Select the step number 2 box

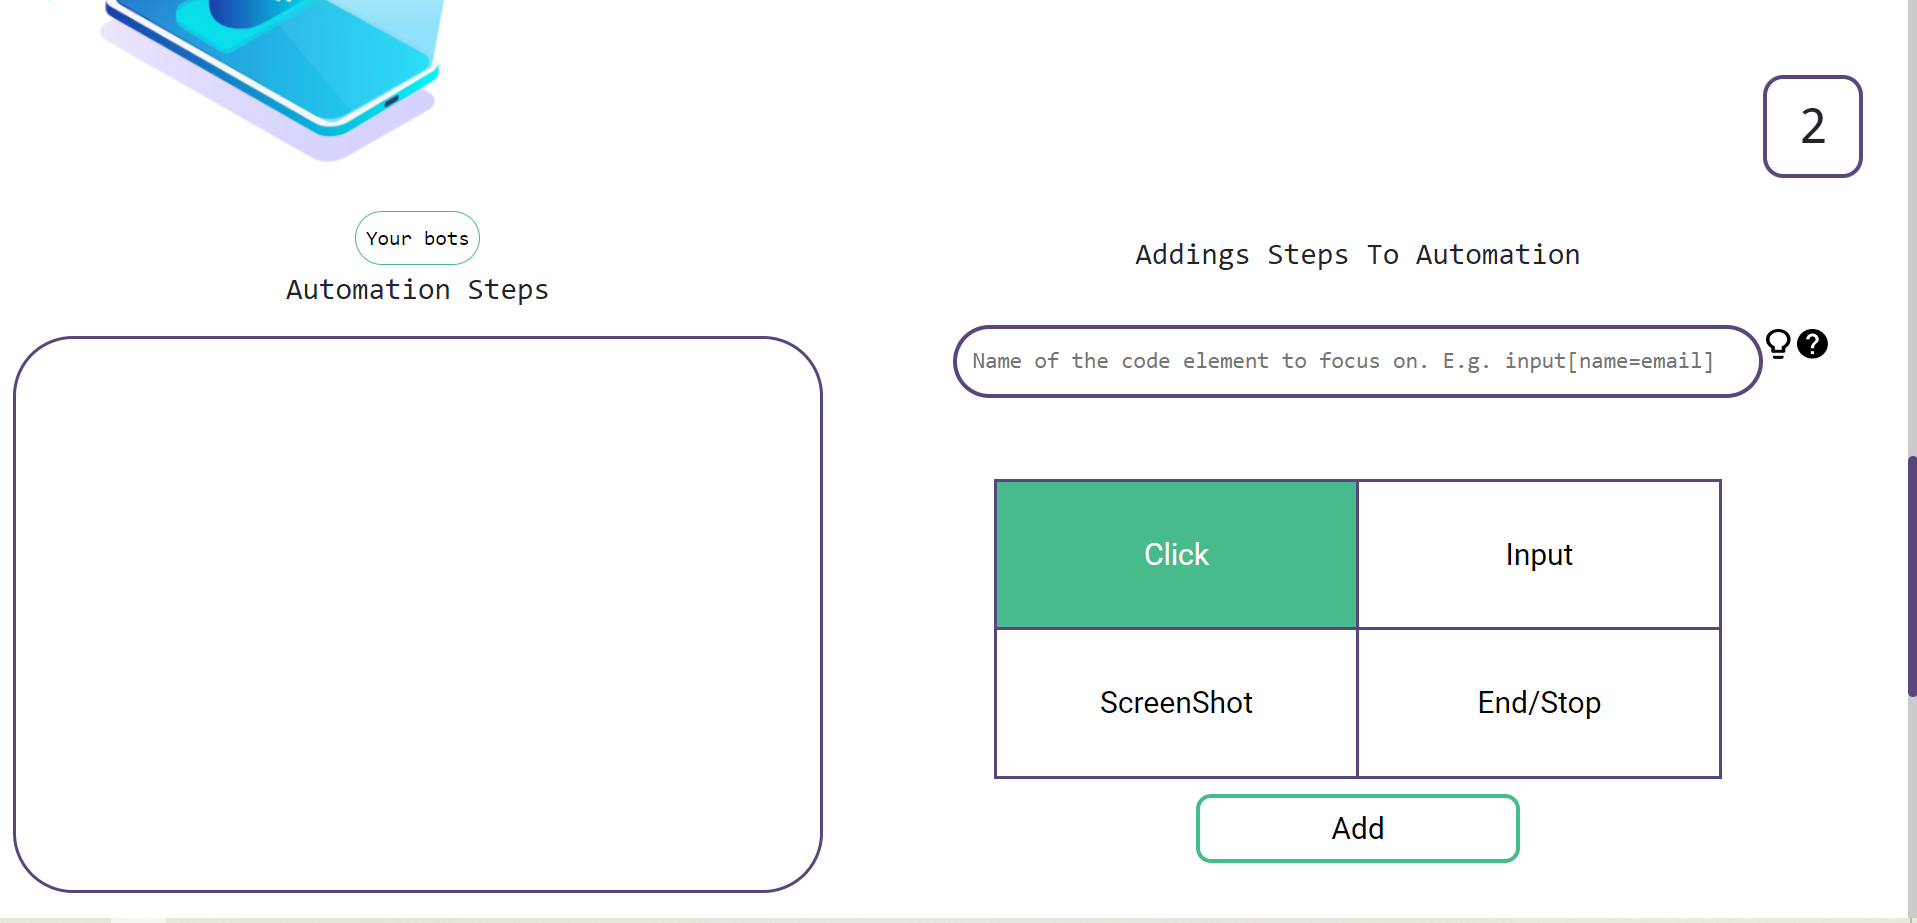(x=1812, y=127)
